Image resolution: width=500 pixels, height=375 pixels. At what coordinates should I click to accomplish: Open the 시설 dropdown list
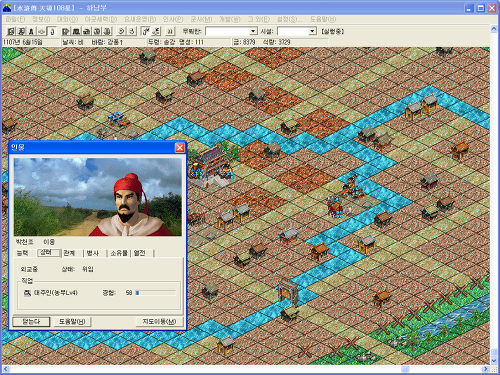point(312,31)
